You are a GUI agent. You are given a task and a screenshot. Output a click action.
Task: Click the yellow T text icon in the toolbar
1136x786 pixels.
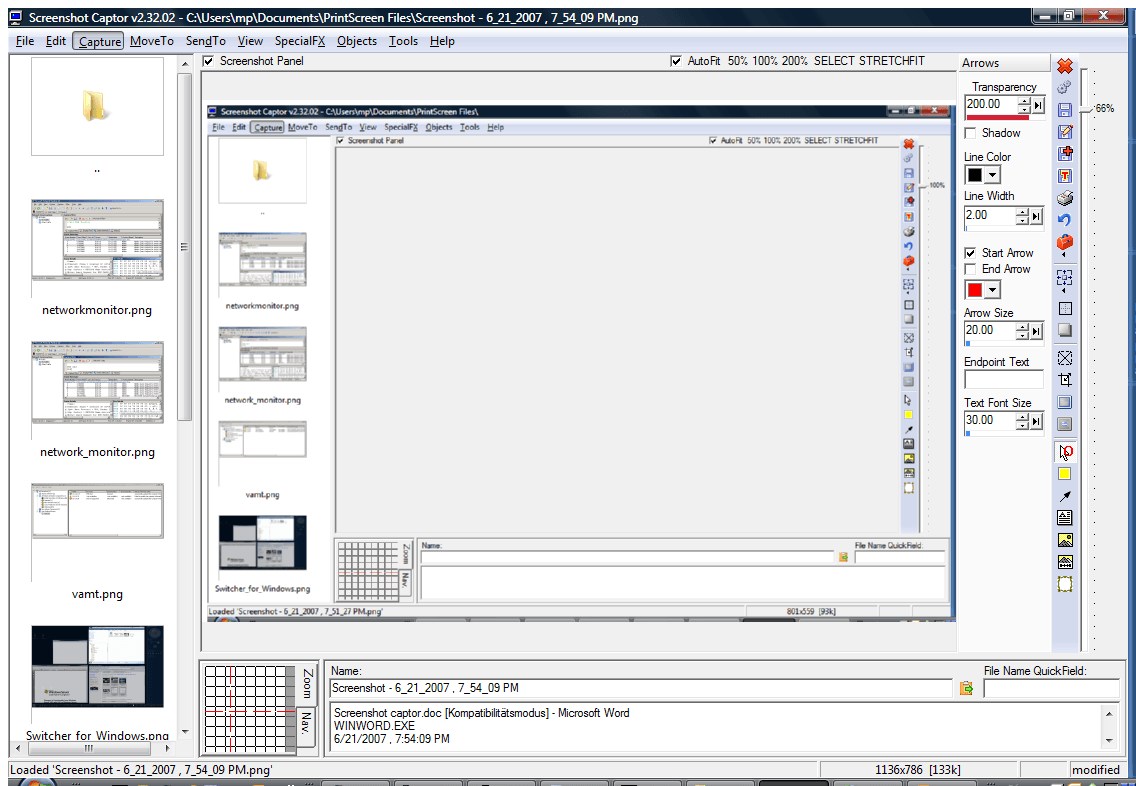1065,176
